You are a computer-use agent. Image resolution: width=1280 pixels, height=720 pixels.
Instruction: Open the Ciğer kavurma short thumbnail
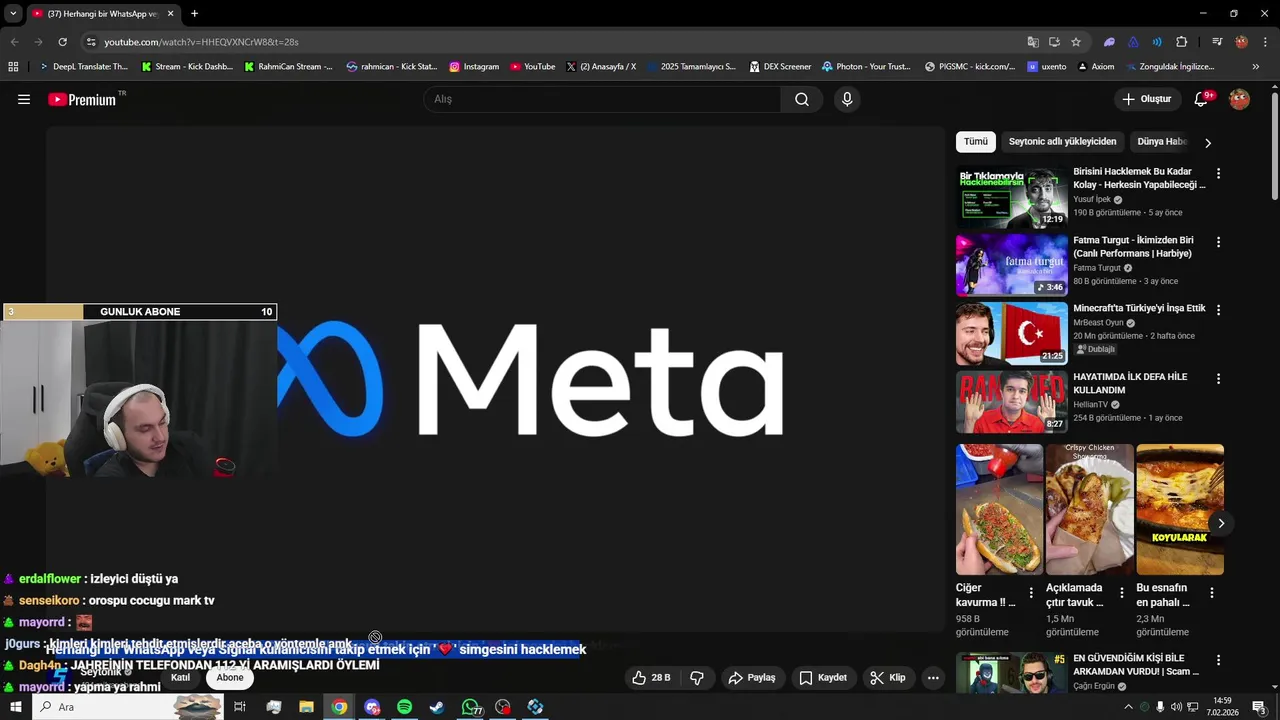[x=999, y=510]
